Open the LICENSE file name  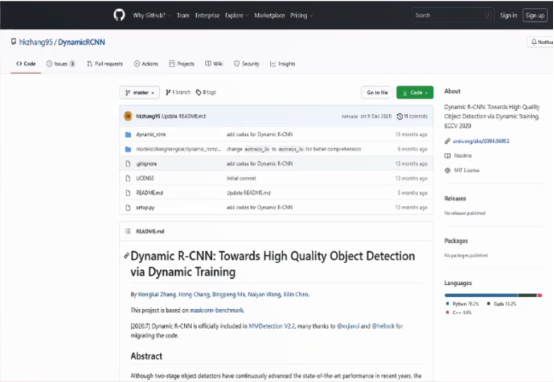145,178
